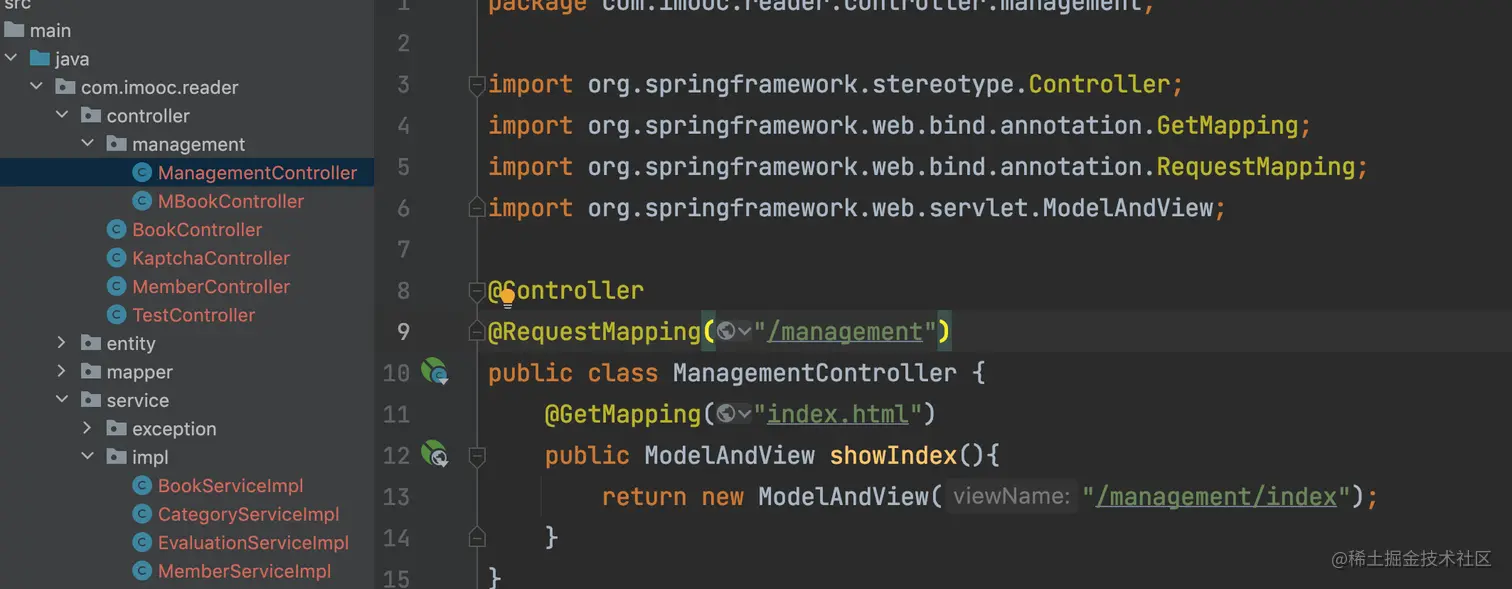Click the BookController class icon
This screenshot has width=1512, height=589.
click(117, 230)
